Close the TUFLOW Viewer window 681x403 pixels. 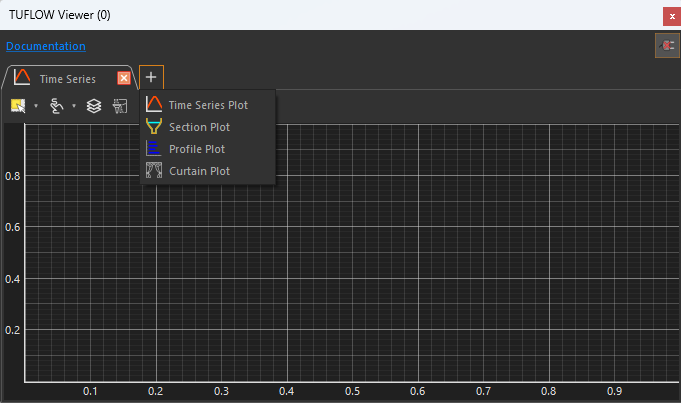pyautogui.click(x=670, y=15)
